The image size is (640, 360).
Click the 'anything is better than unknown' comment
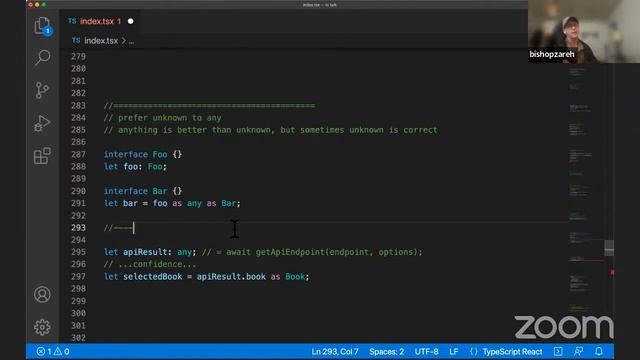click(x=270, y=130)
